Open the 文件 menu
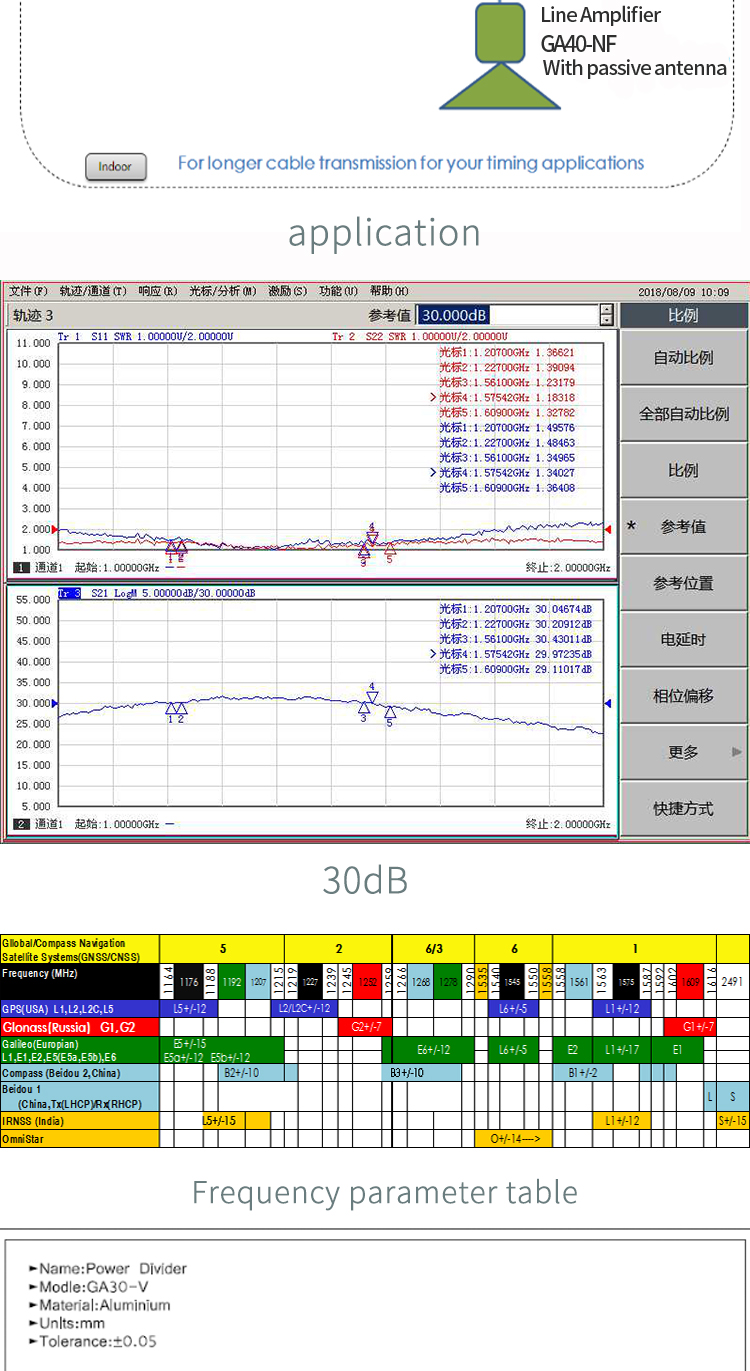750x1371 pixels. coord(28,291)
